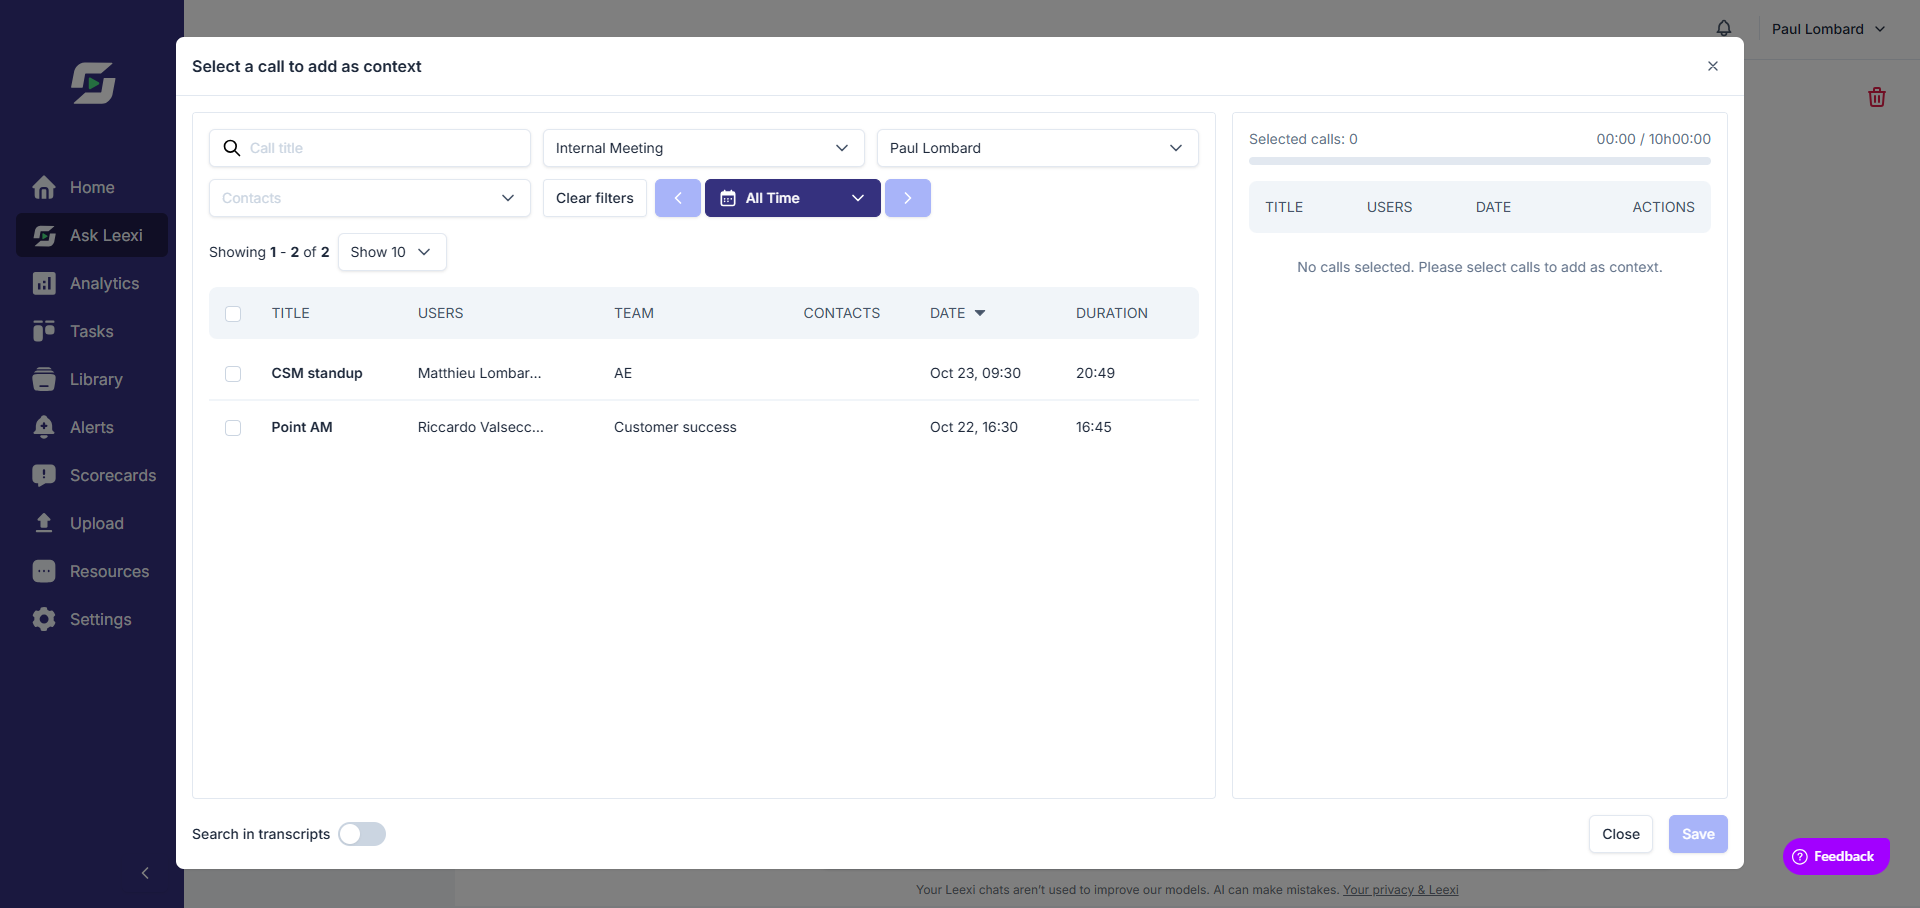The image size is (1920, 908).
Task: Click the Close button in dialog
Action: point(1621,834)
